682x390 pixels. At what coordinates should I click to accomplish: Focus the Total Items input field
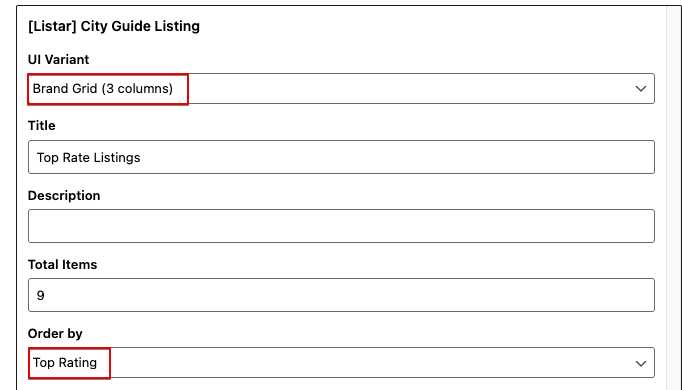click(341, 295)
